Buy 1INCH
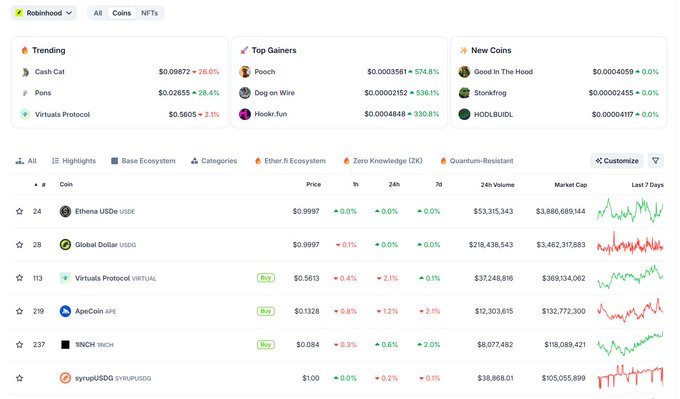The height and width of the screenshot is (399, 680). 265,344
